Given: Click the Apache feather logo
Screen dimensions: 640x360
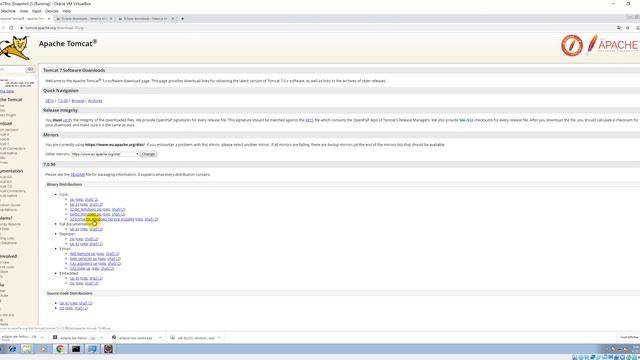Looking at the screenshot, I should pos(613,45).
